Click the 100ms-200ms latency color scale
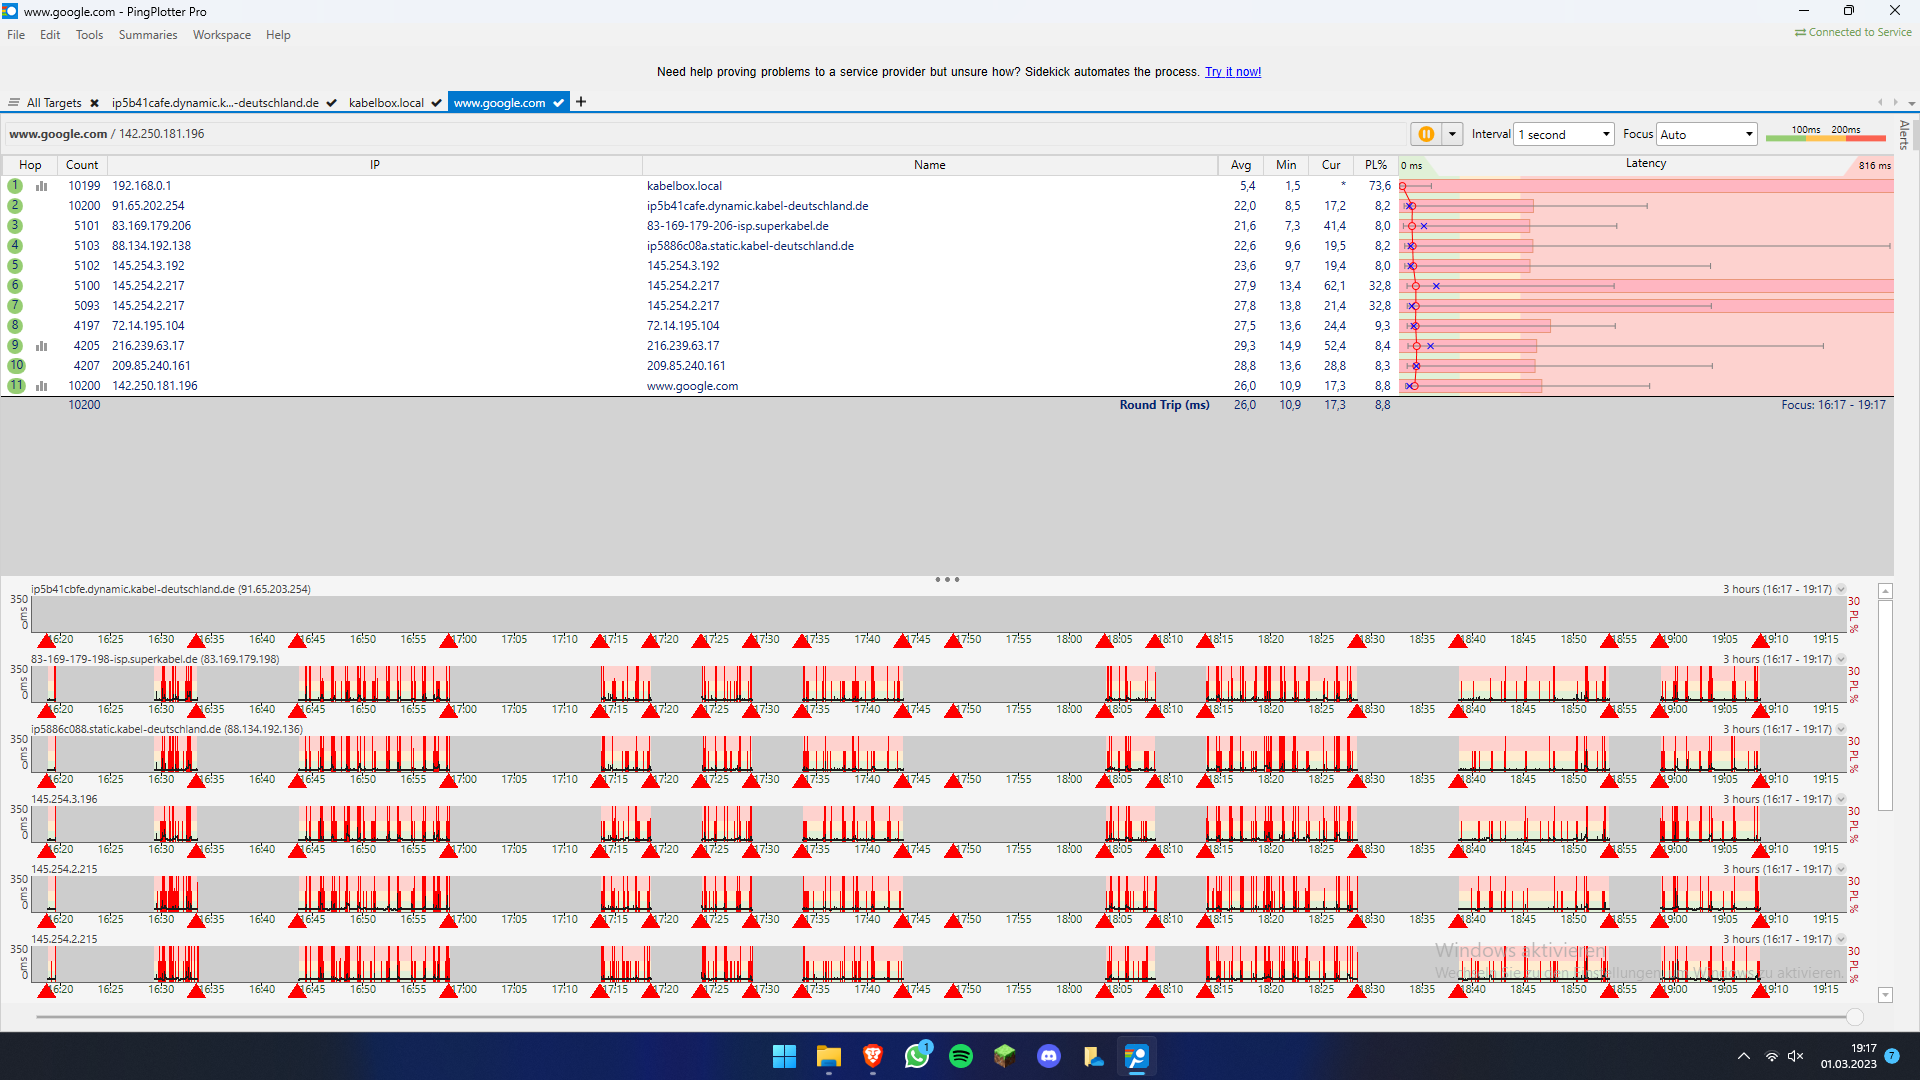This screenshot has height=1080, width=1920. point(1826,136)
